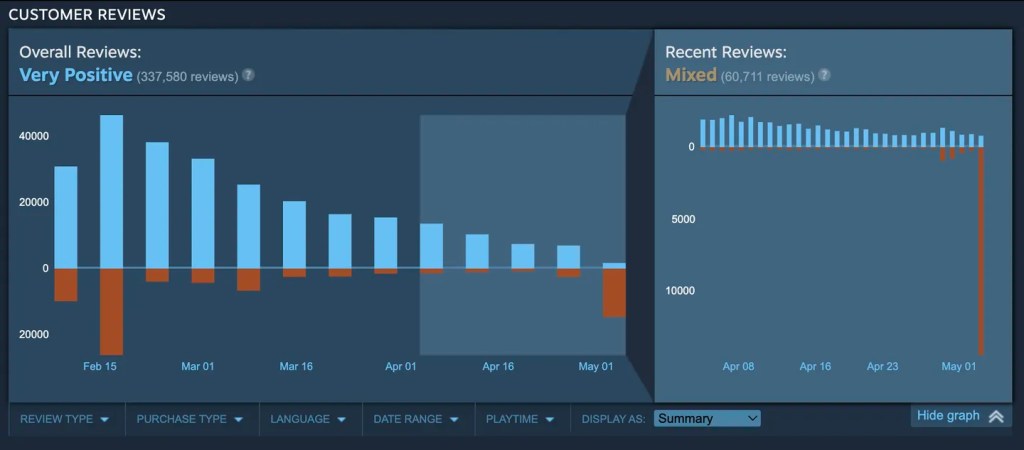
Task: Click the last red bar in overall graph
Action: (614, 292)
